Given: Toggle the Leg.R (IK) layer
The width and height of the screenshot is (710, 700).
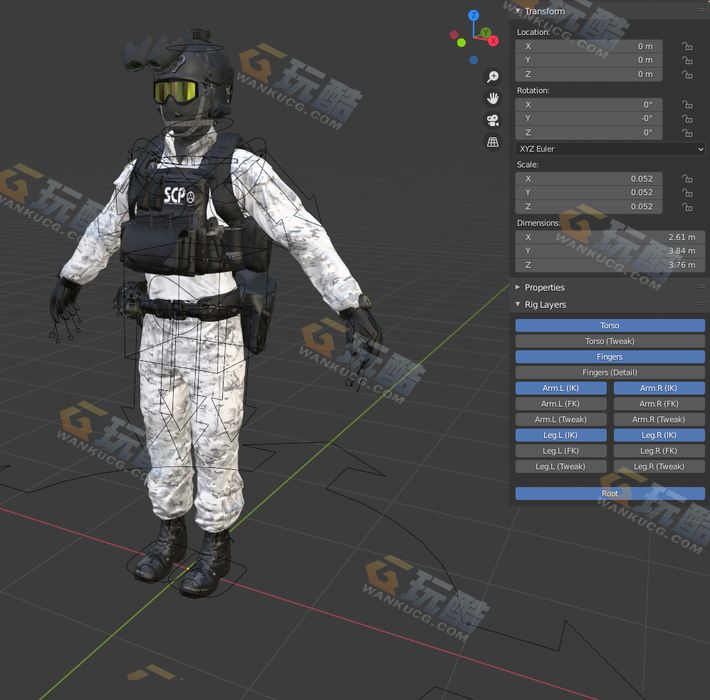Looking at the screenshot, I should (x=659, y=435).
